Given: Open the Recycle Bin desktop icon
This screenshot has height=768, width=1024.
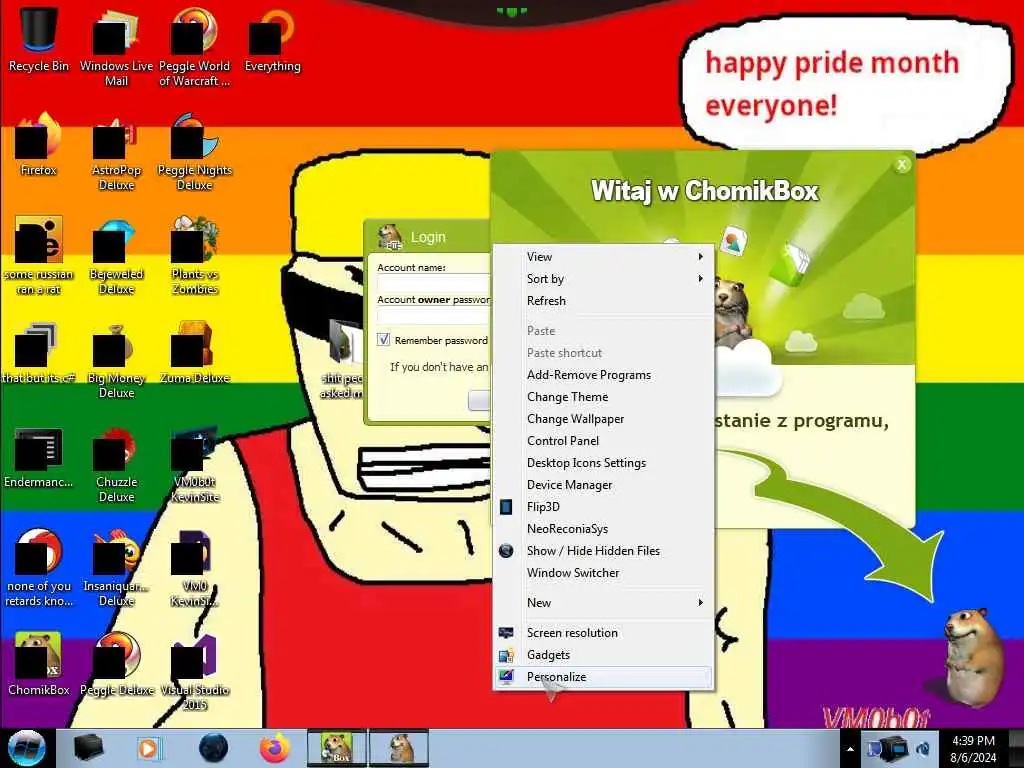Looking at the screenshot, I should coord(39,40).
